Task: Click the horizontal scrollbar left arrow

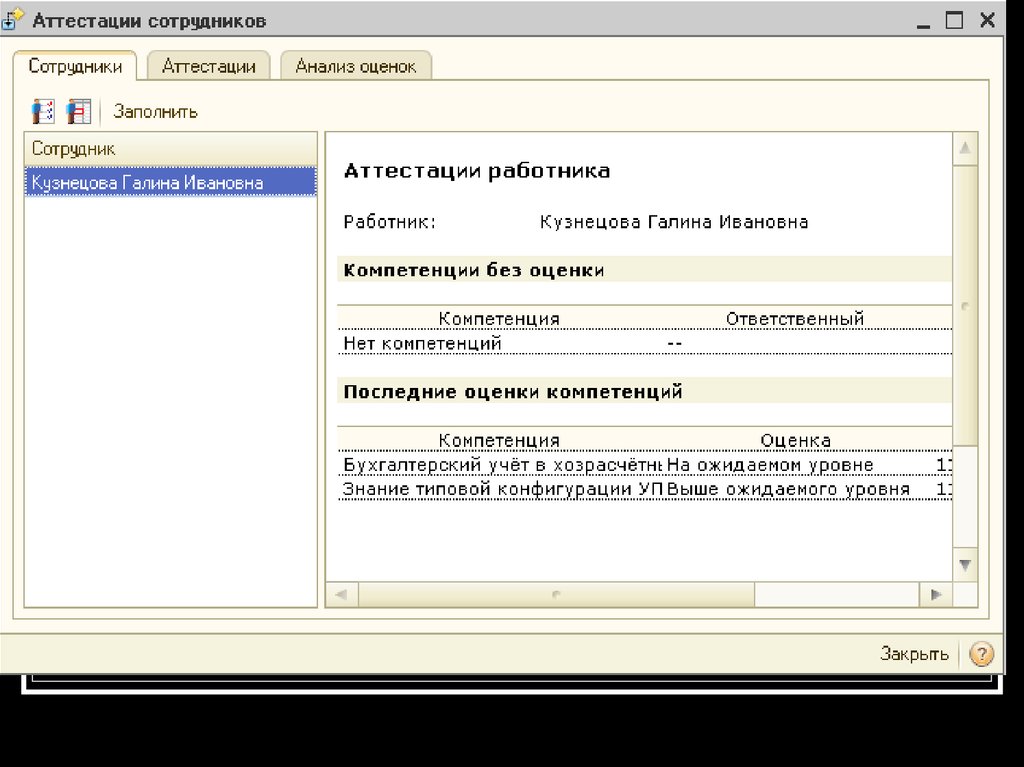Action: (341, 594)
